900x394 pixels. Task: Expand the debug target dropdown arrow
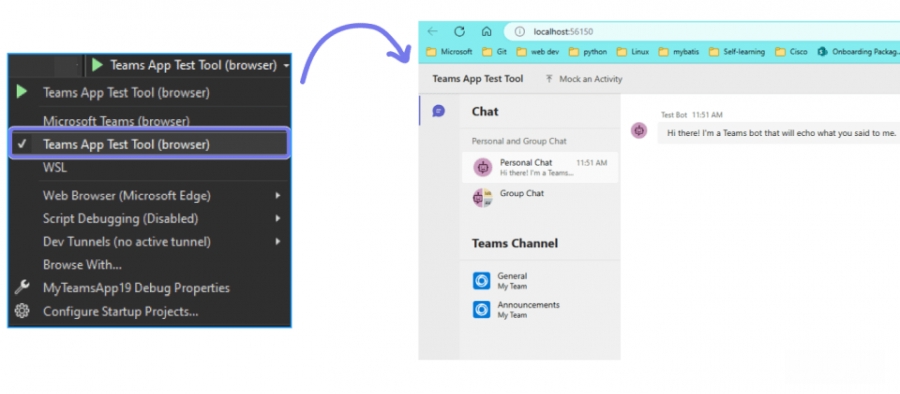(286, 65)
